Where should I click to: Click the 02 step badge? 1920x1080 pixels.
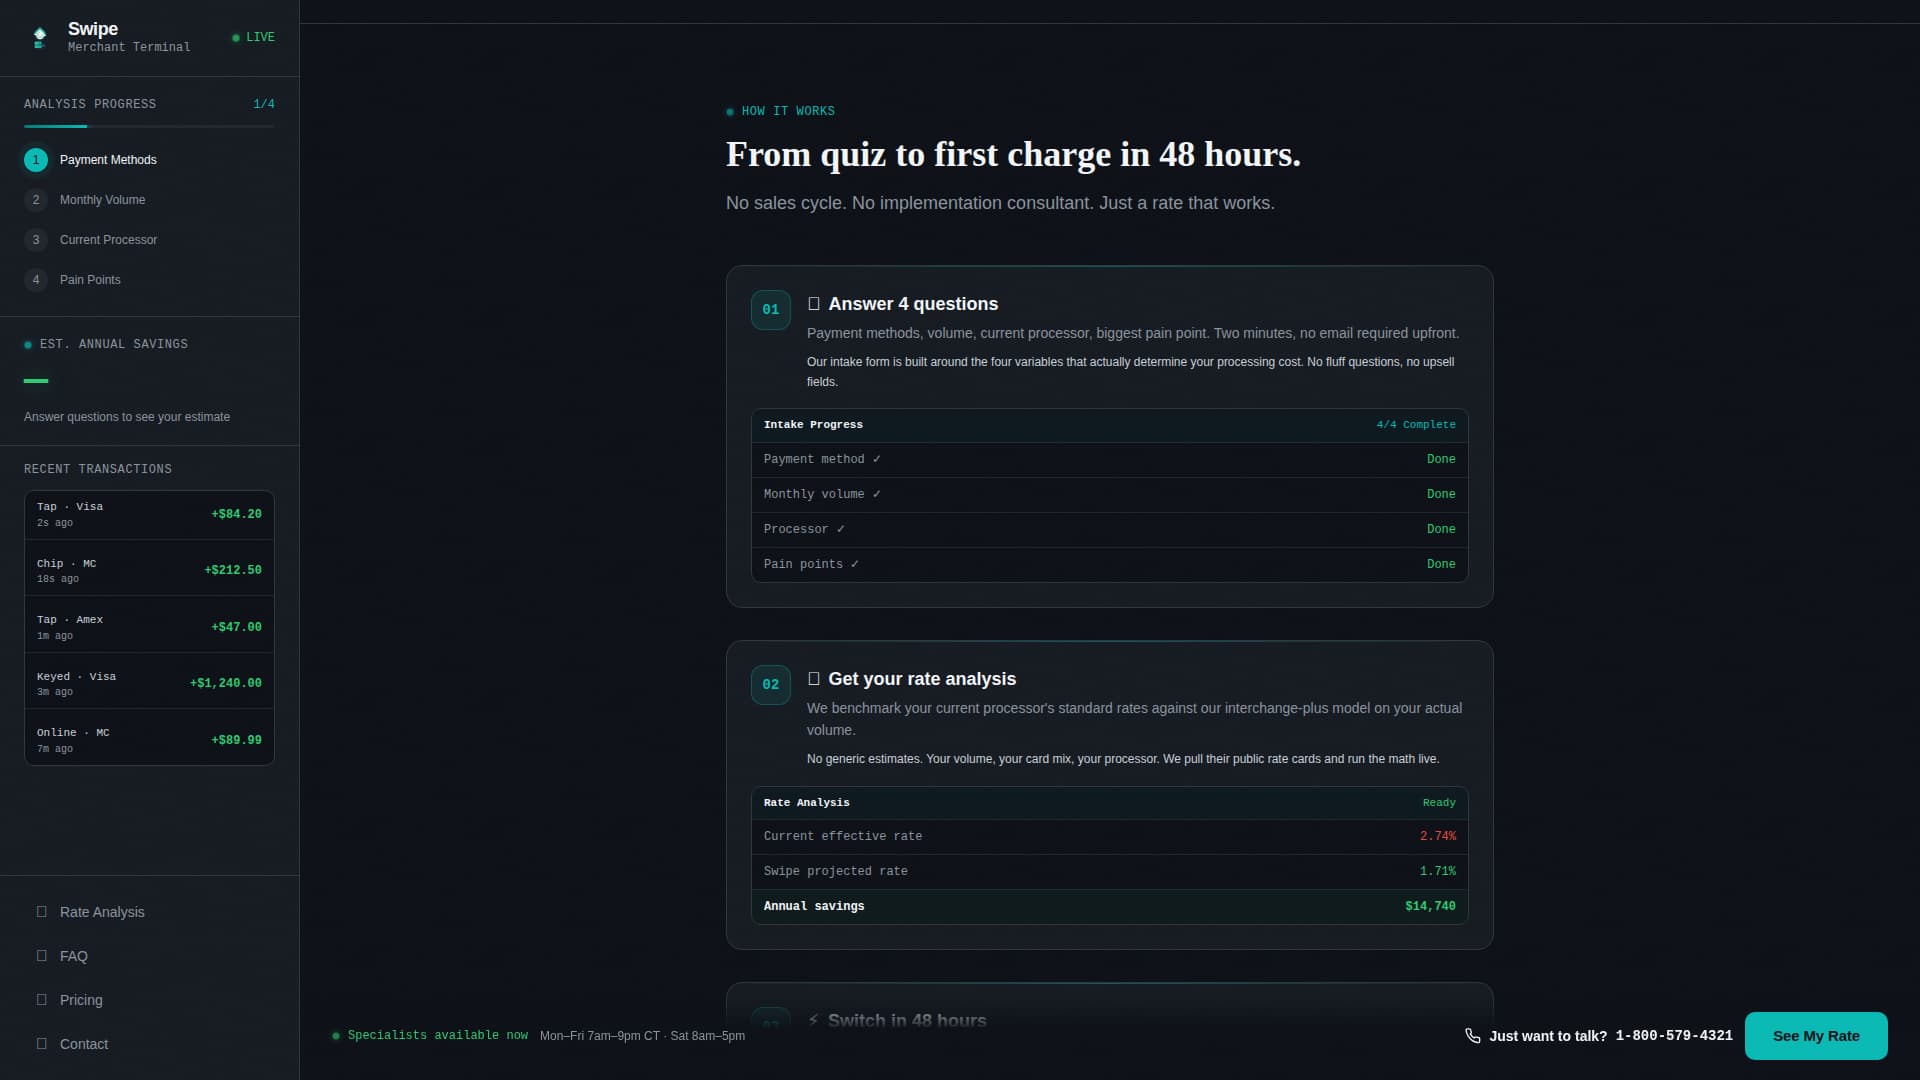(771, 685)
